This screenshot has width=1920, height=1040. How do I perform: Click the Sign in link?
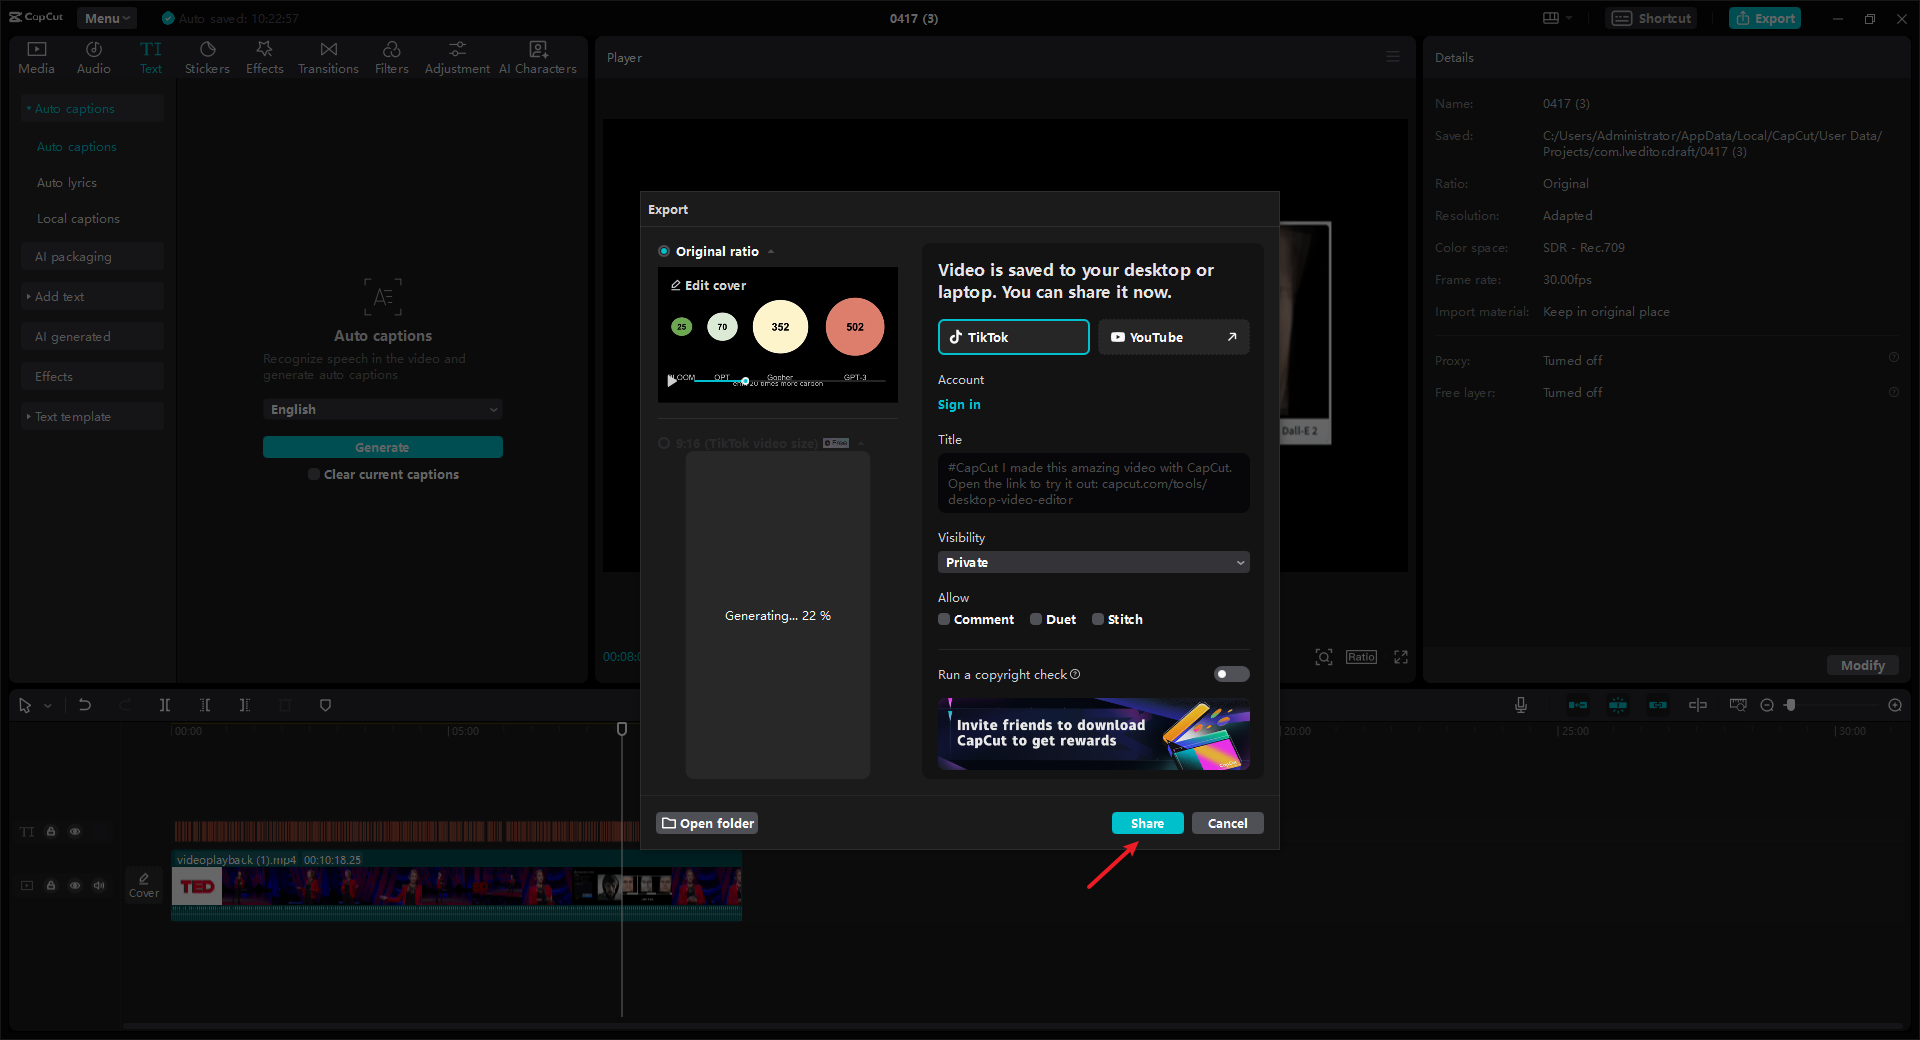coord(959,404)
